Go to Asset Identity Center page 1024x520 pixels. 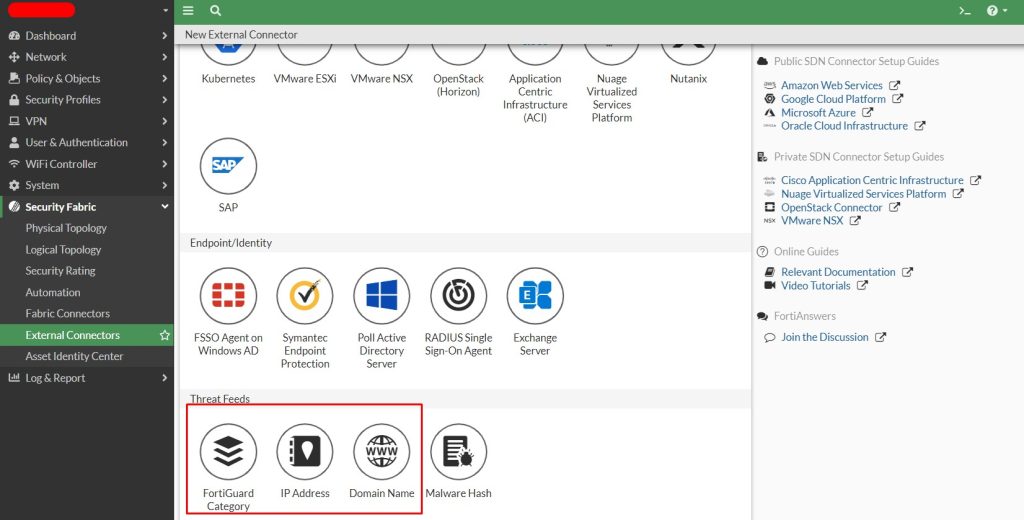point(74,357)
